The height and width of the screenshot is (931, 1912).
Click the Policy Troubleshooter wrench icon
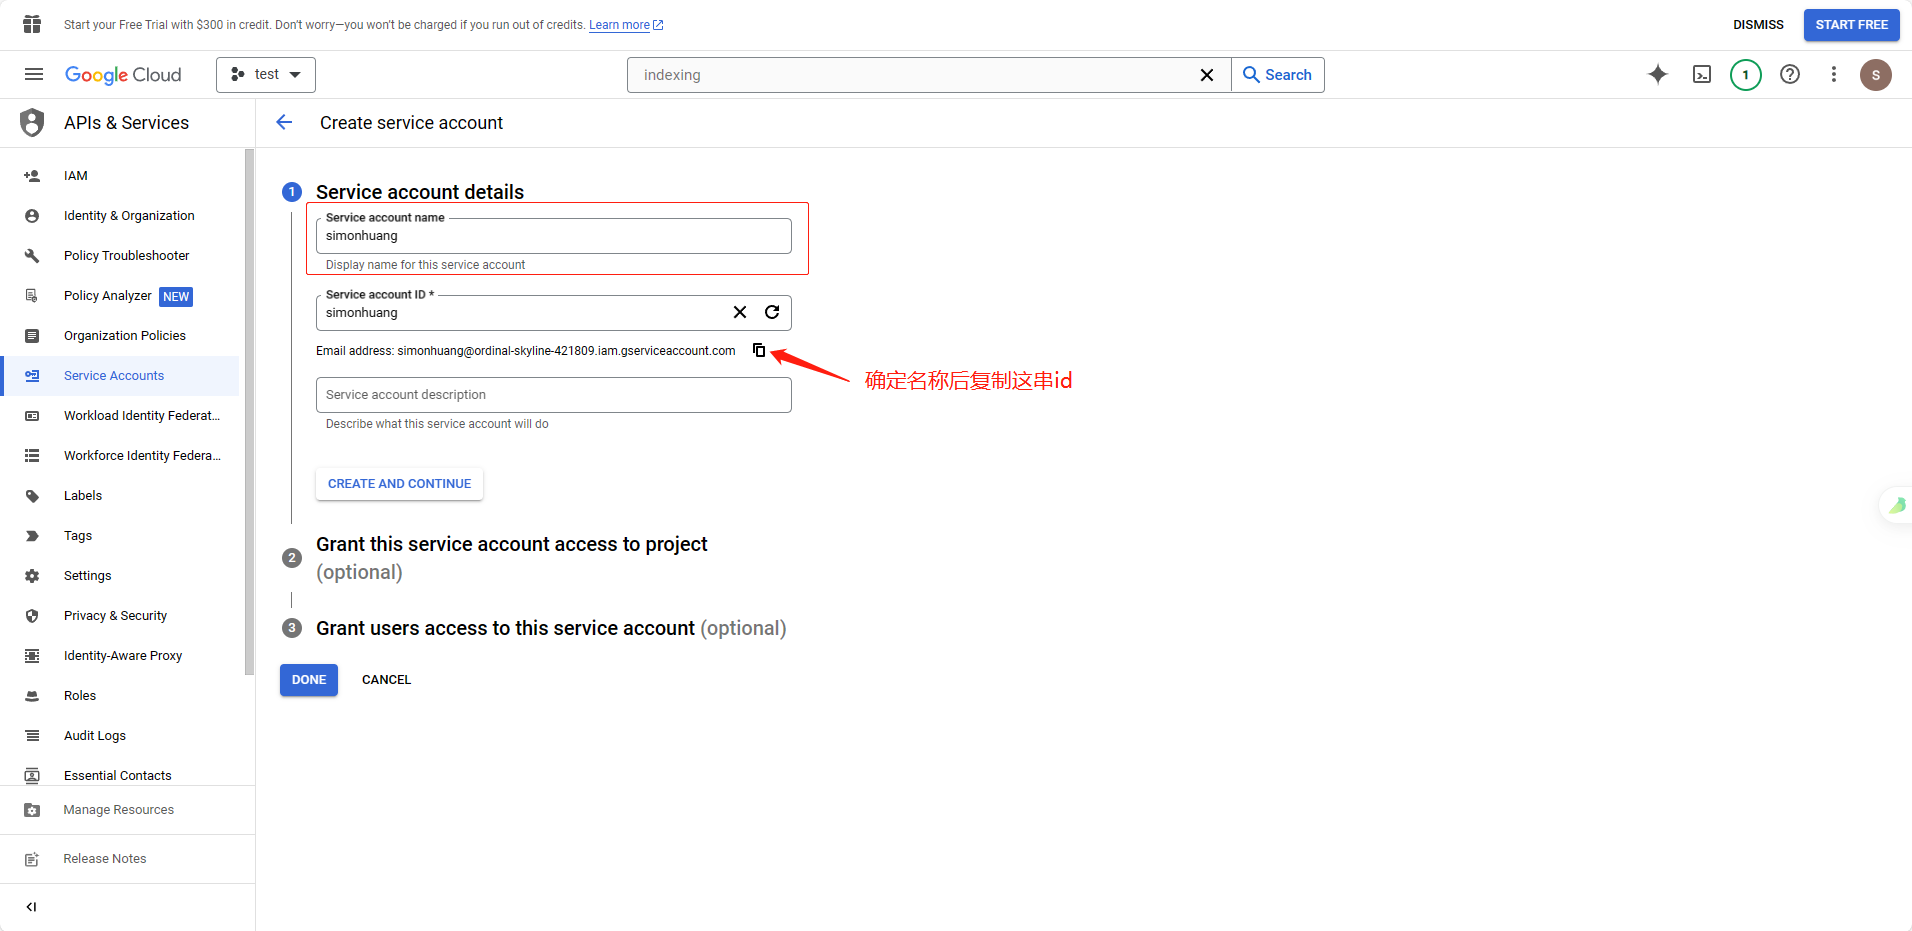(x=32, y=256)
